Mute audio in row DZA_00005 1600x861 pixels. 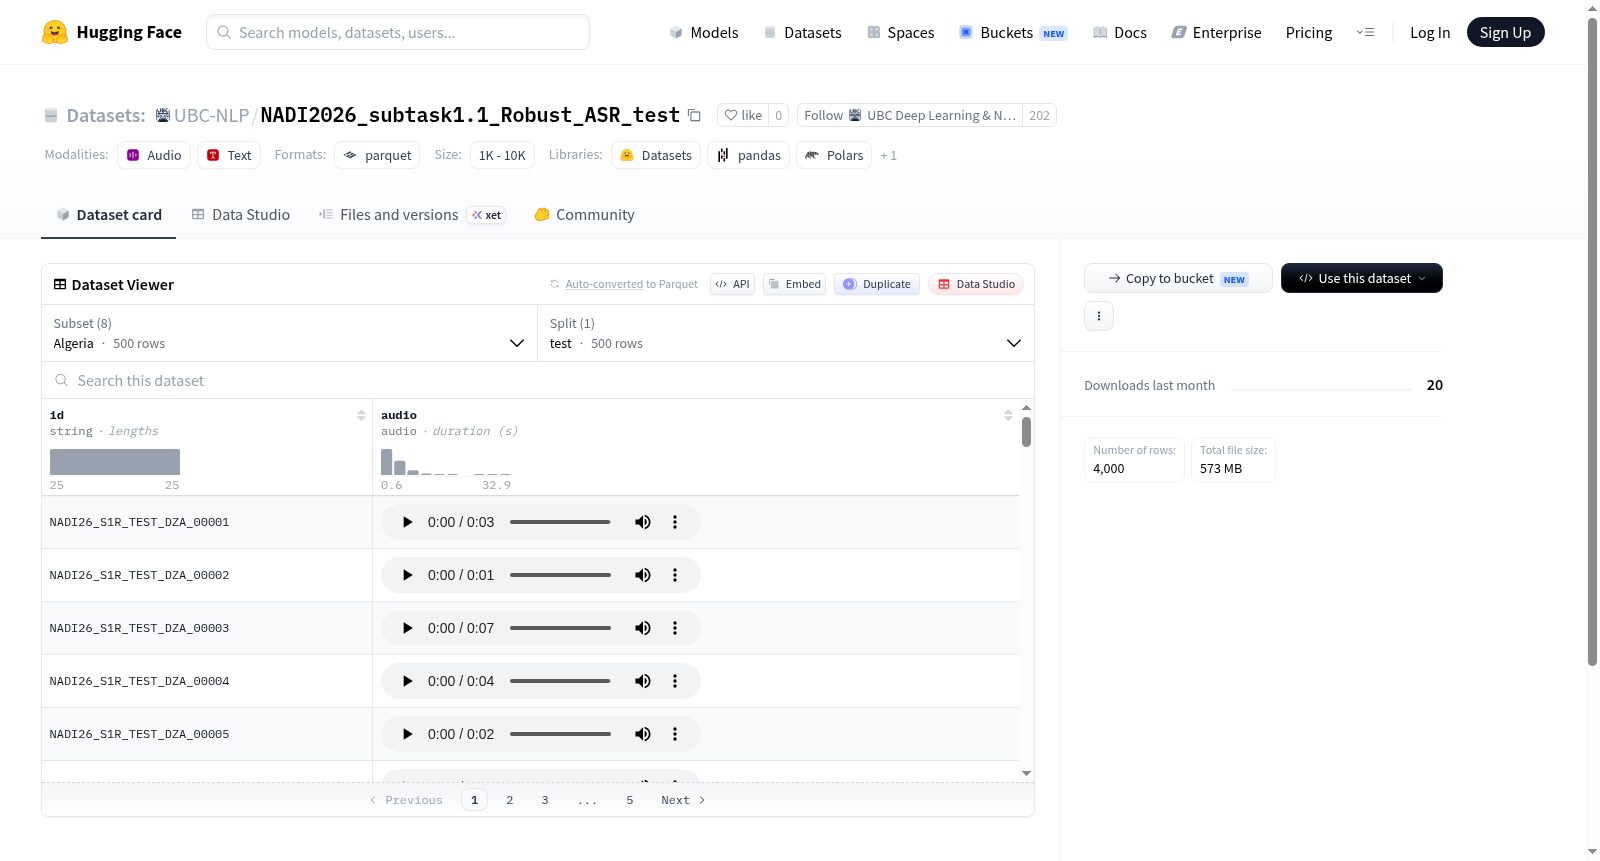point(643,734)
